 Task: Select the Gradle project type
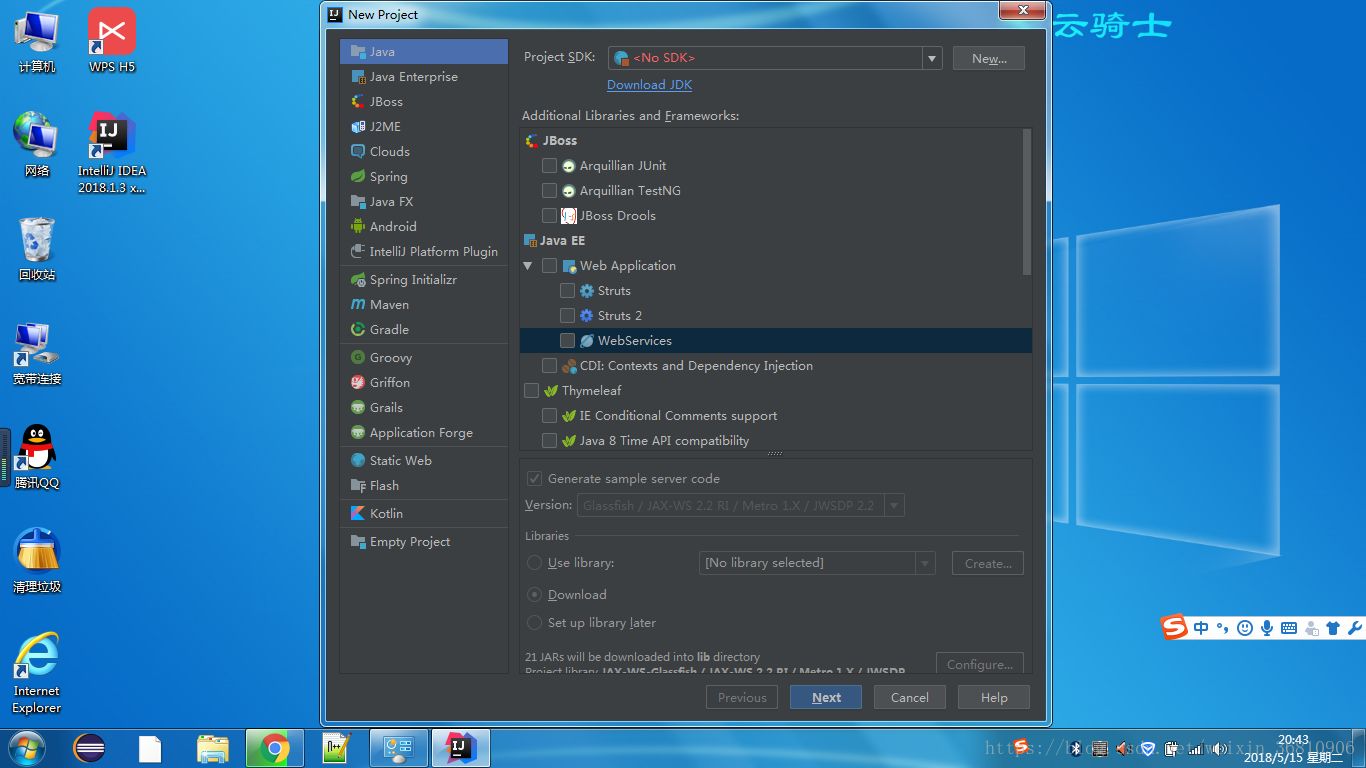(x=424, y=330)
